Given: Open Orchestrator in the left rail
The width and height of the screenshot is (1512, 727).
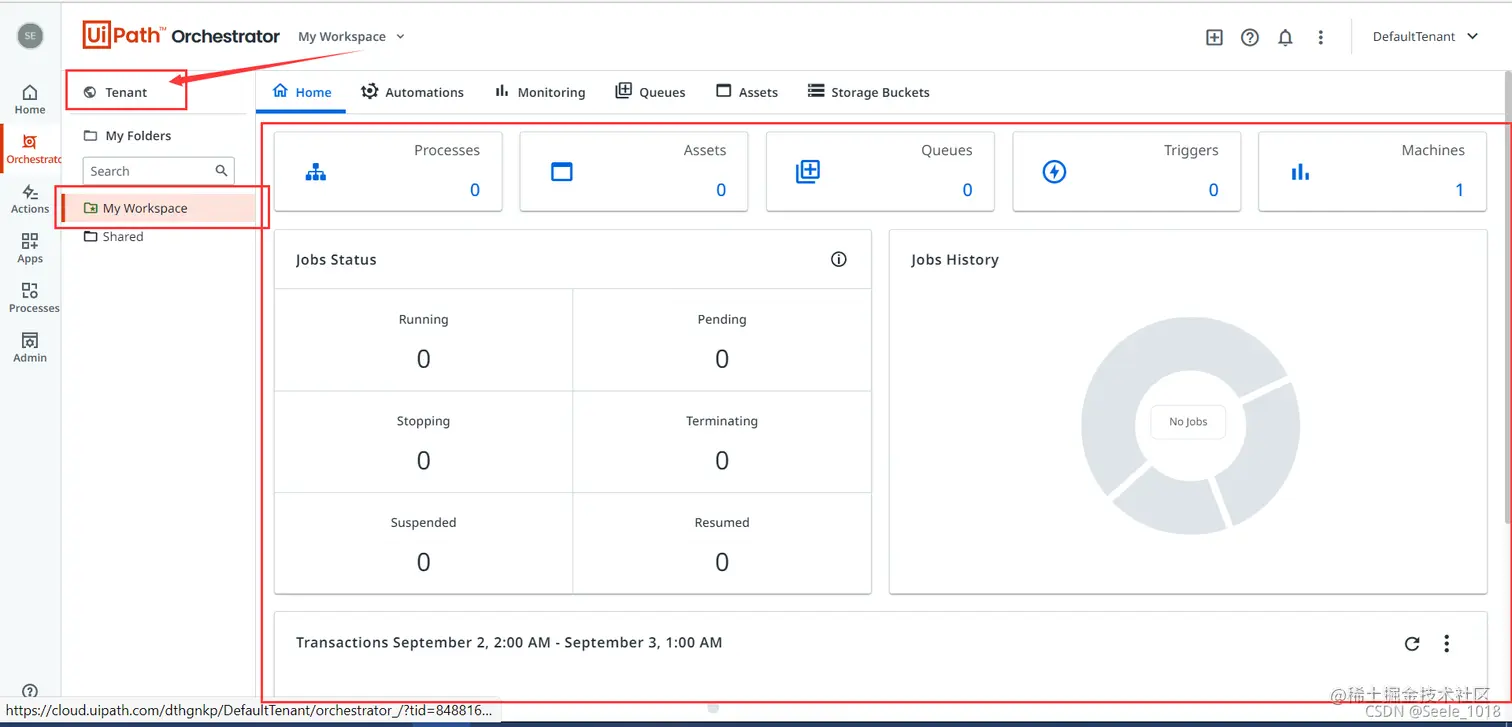Looking at the screenshot, I should (x=30, y=149).
